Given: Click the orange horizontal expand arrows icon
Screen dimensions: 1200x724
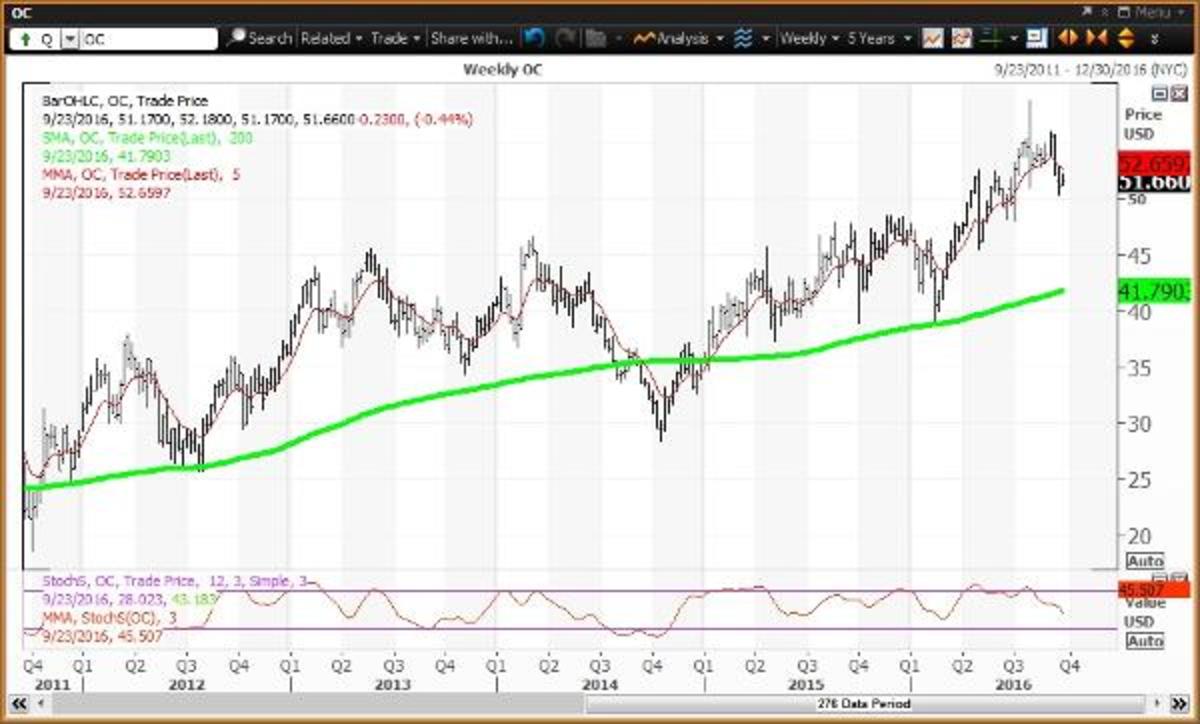Looking at the screenshot, I should 1067,39.
